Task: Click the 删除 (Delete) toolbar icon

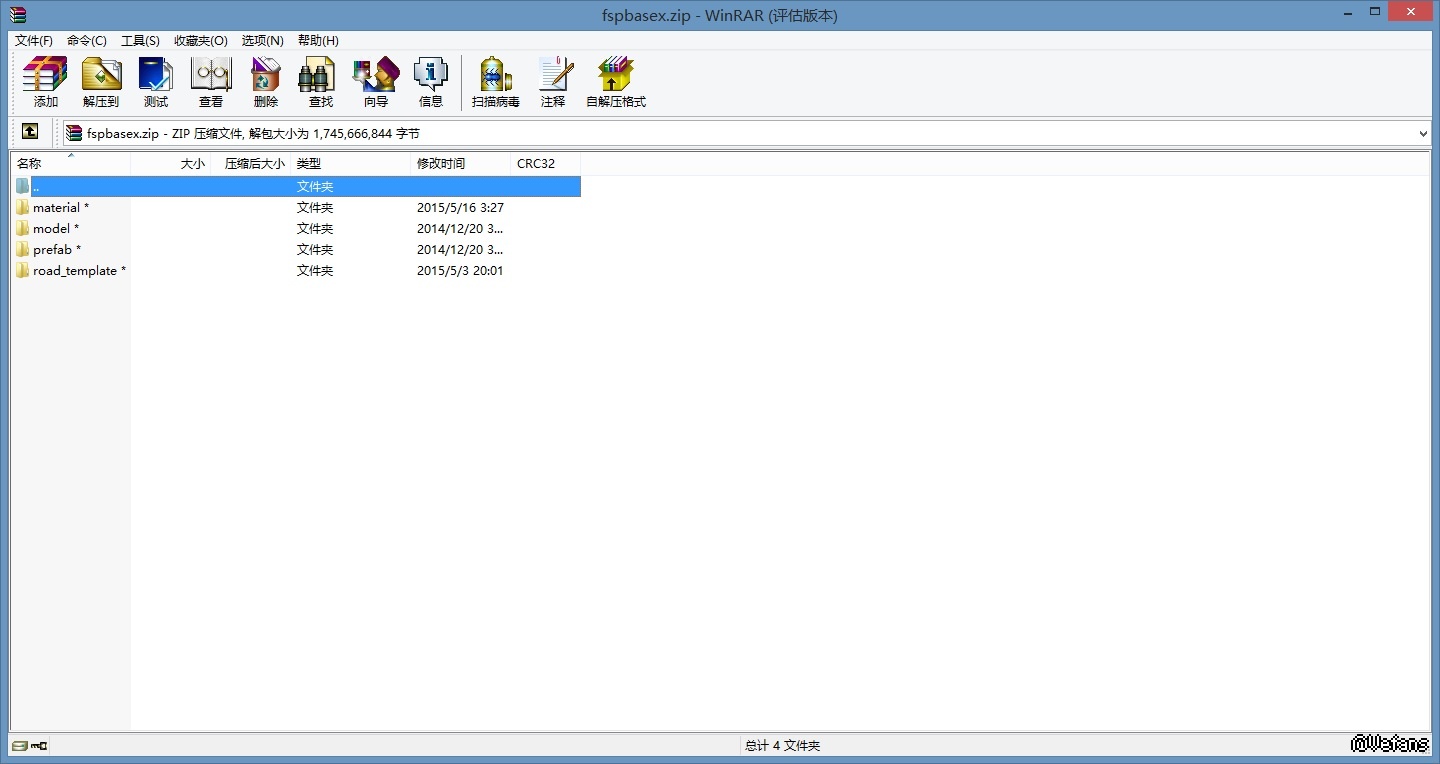Action: point(266,81)
